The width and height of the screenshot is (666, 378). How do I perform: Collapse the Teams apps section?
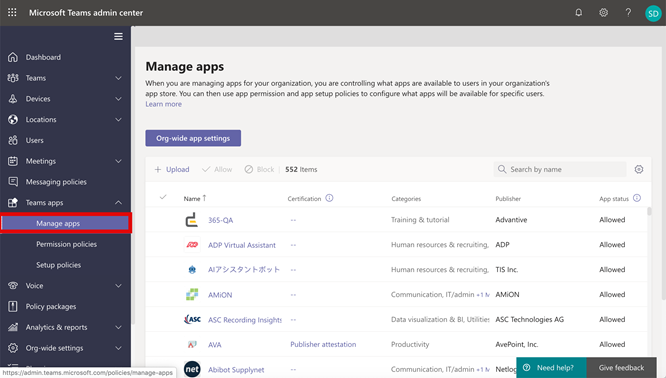coord(119,203)
